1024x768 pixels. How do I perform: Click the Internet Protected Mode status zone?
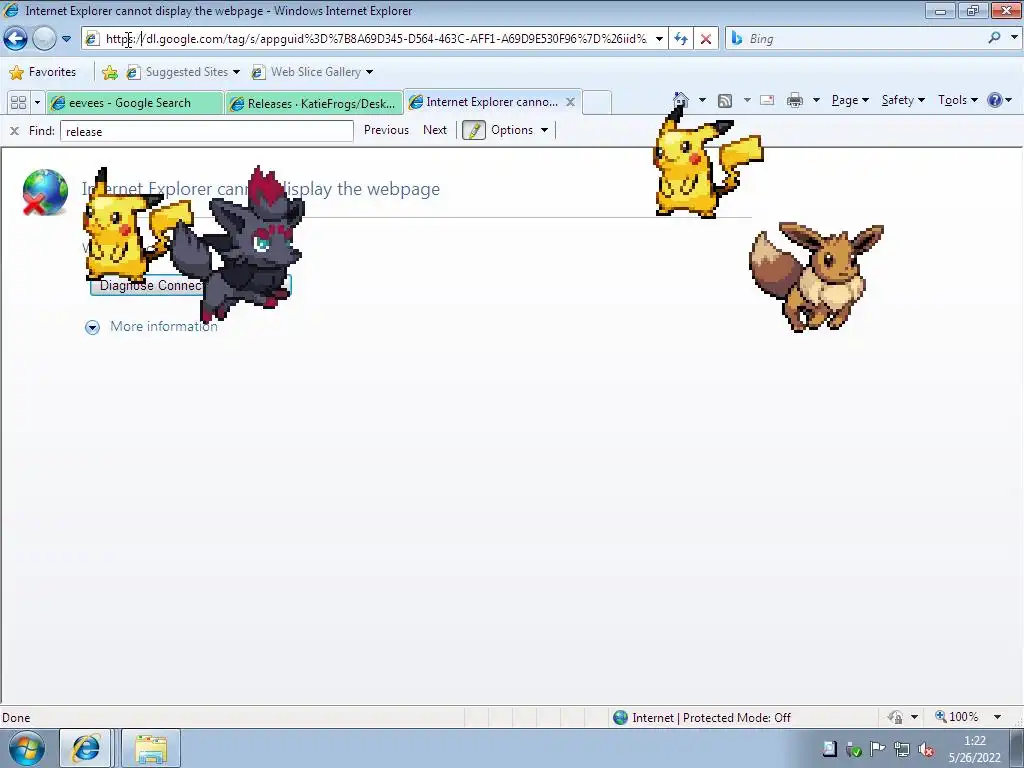point(702,718)
